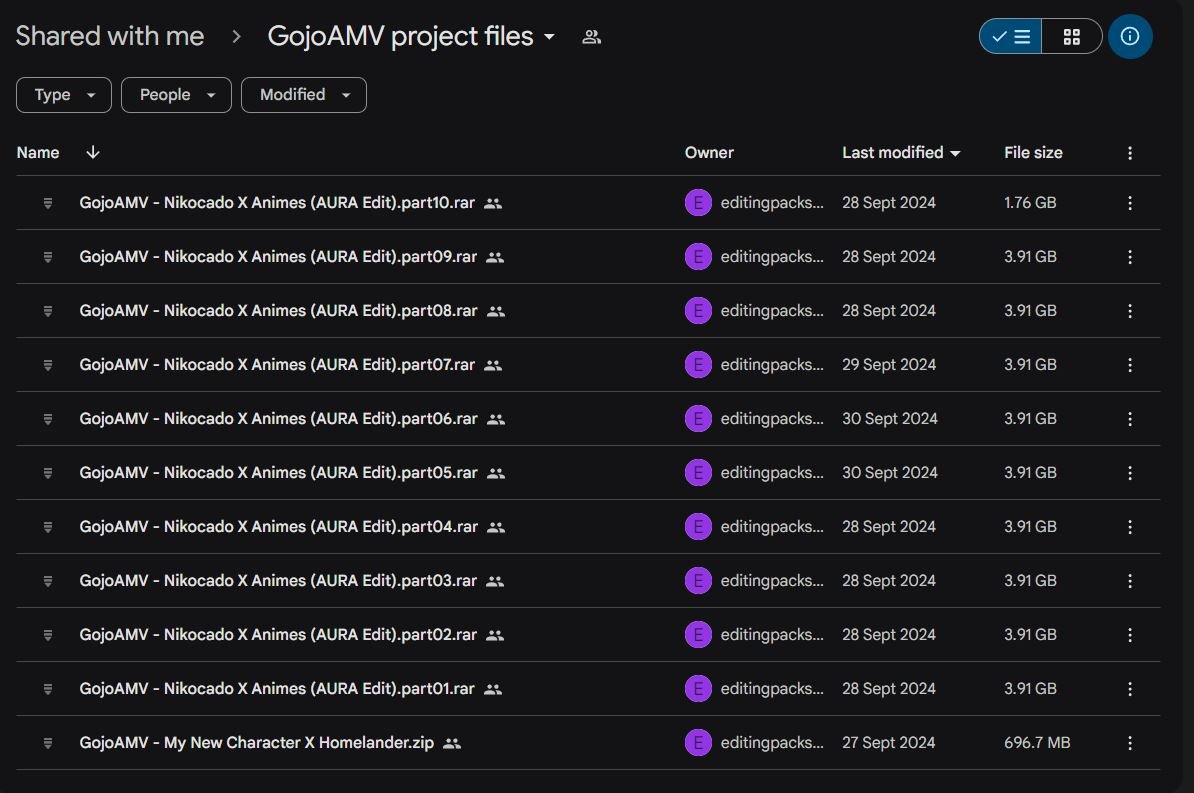Click owner name editingpacks on part03.rar row
Image resolution: width=1194 pixels, height=793 pixels.
coord(772,581)
